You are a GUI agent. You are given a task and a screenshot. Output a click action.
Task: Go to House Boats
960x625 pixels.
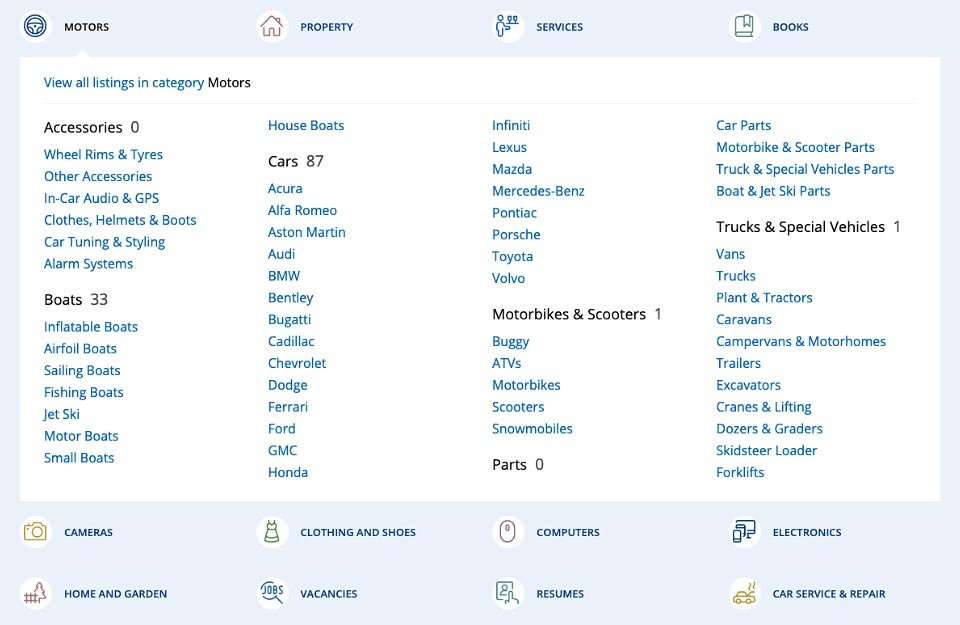tap(306, 125)
